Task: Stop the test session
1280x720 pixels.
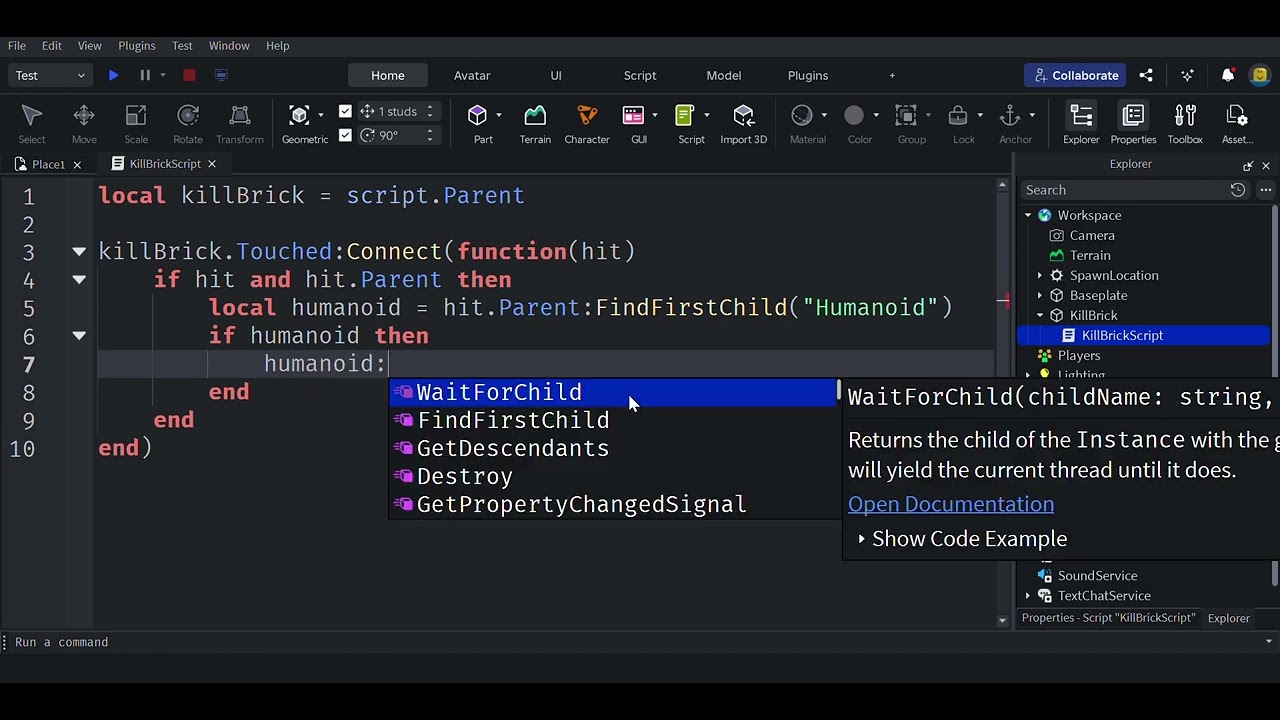Action: click(x=189, y=75)
